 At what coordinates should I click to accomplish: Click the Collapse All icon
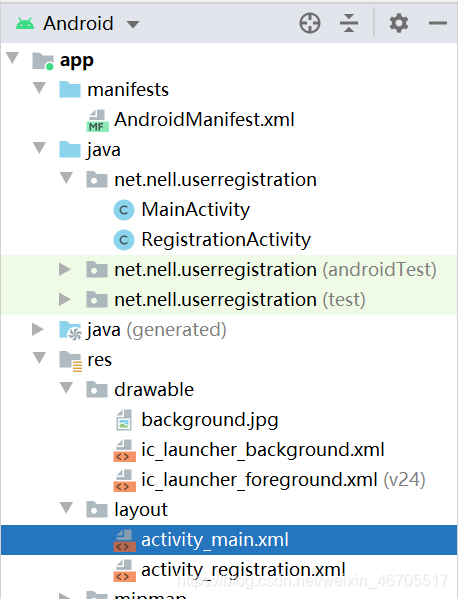(x=349, y=23)
